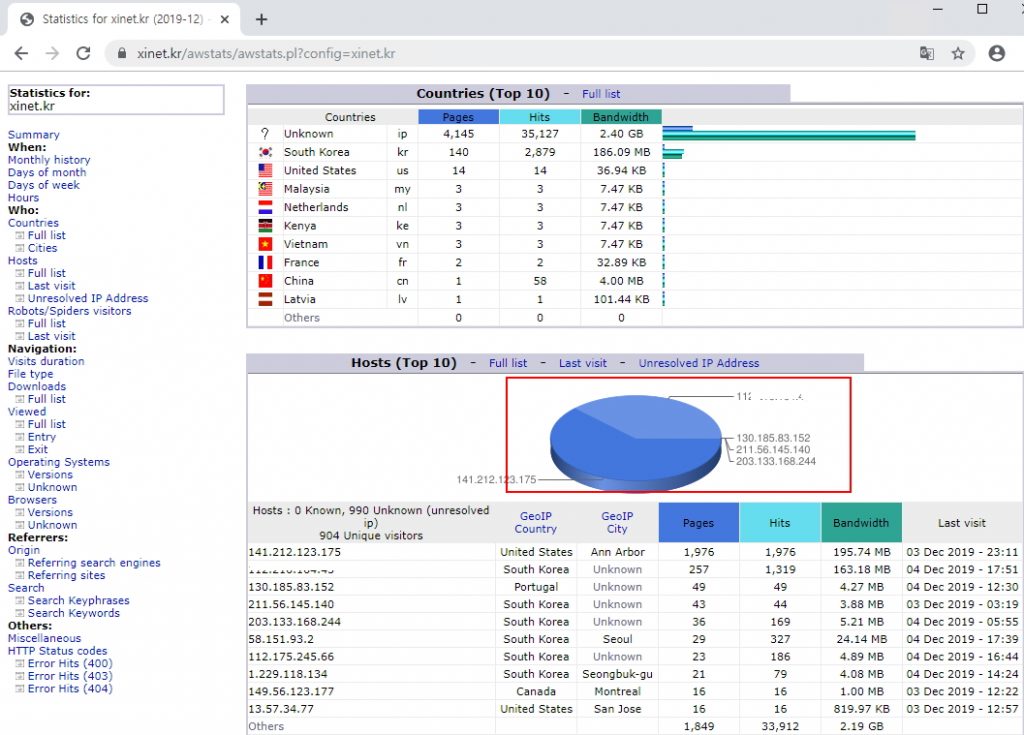Bookmark this page with the star icon
The width and height of the screenshot is (1024, 735).
[x=958, y=54]
